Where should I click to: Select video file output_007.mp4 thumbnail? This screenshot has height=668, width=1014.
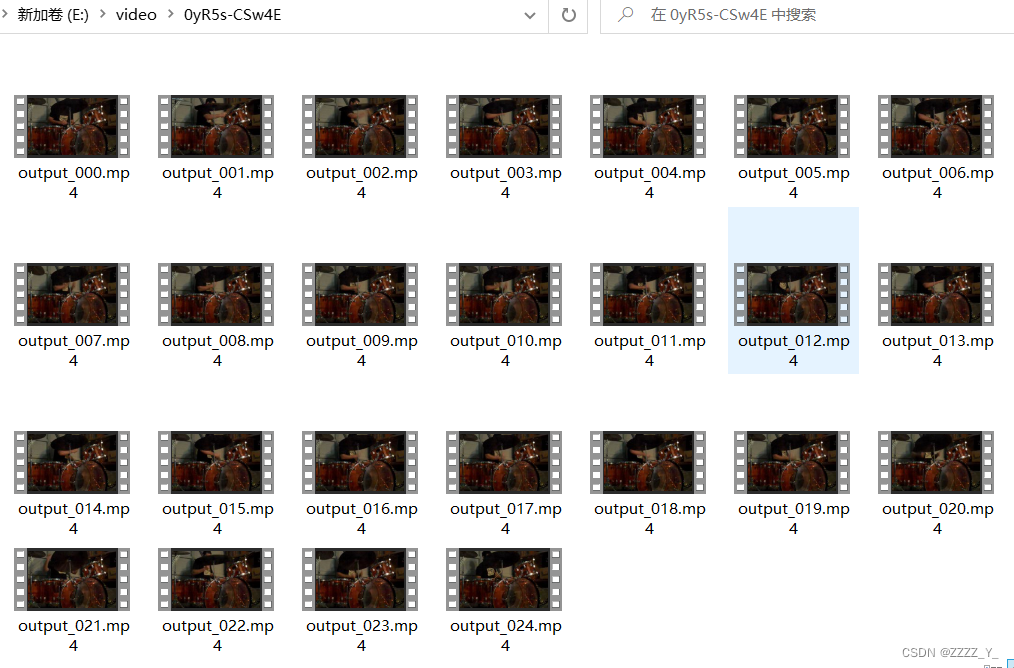(72, 294)
